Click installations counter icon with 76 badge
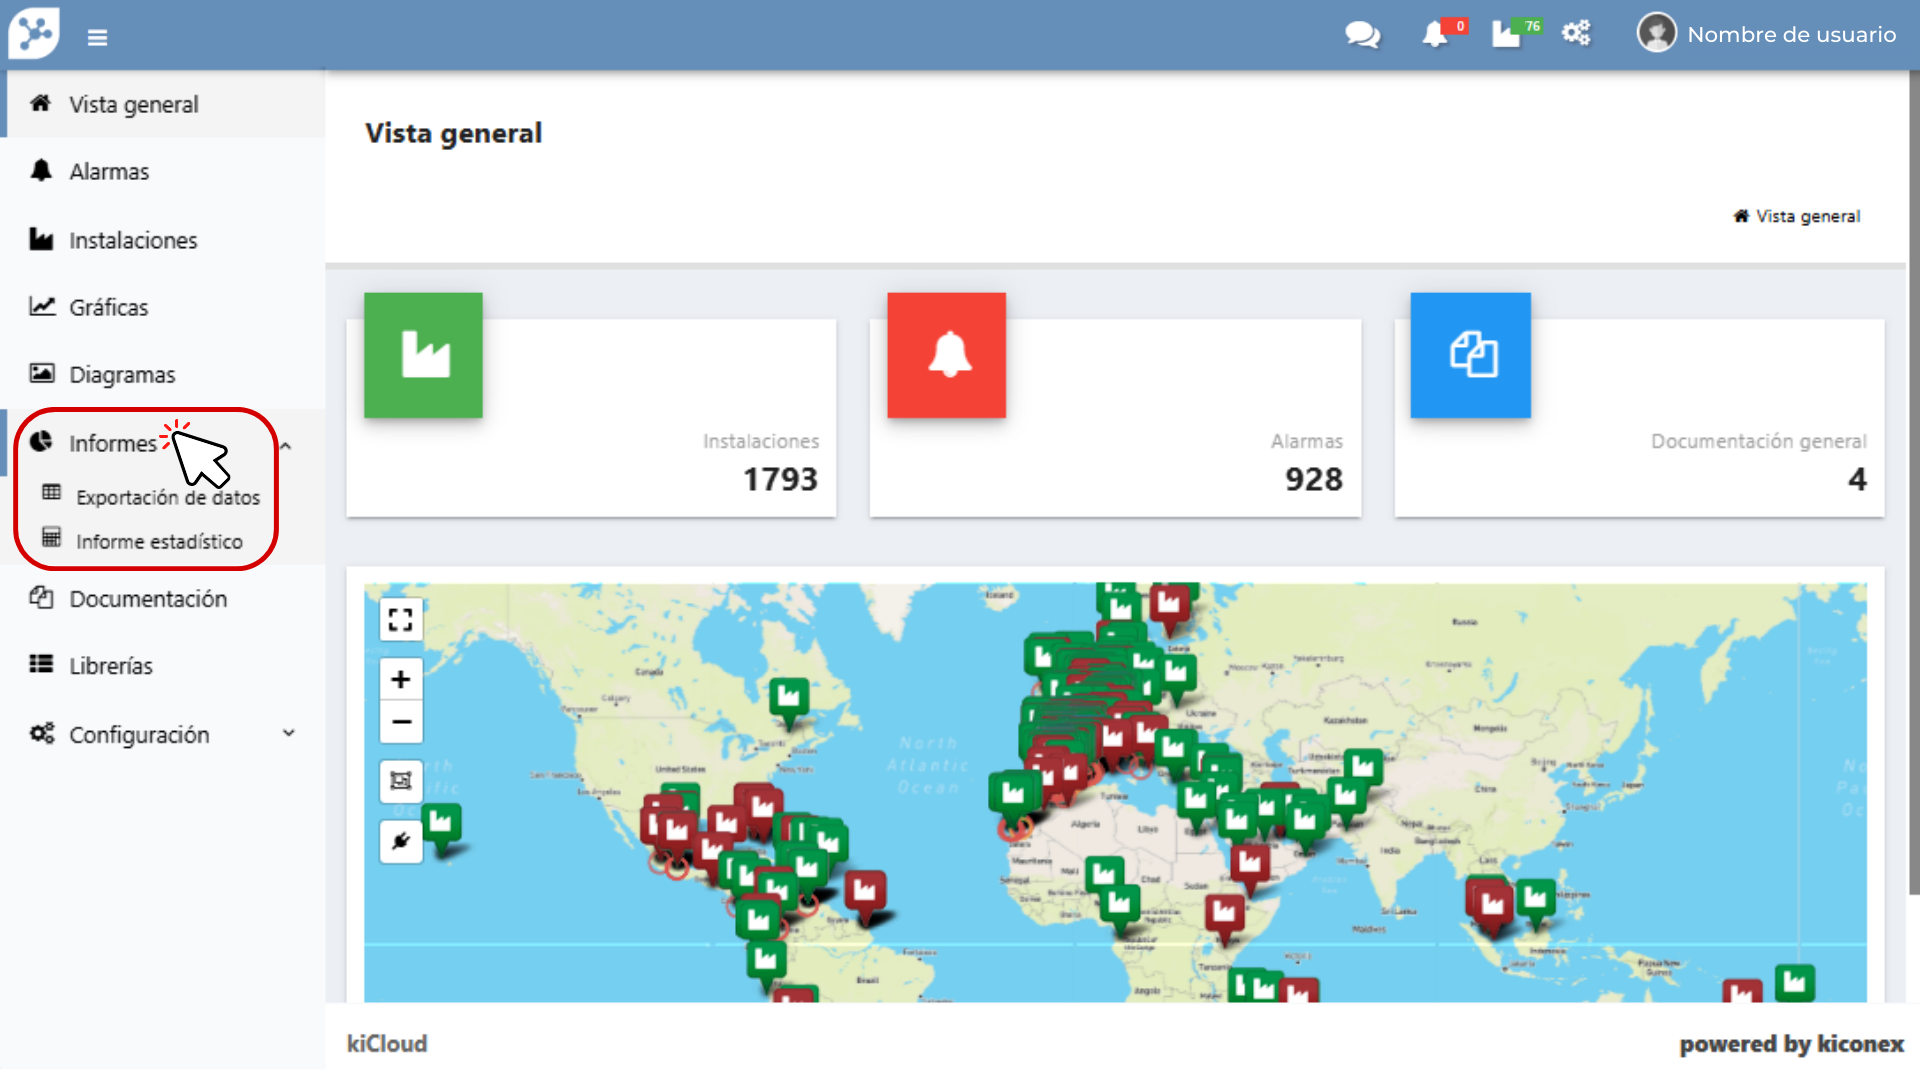 coord(1507,35)
